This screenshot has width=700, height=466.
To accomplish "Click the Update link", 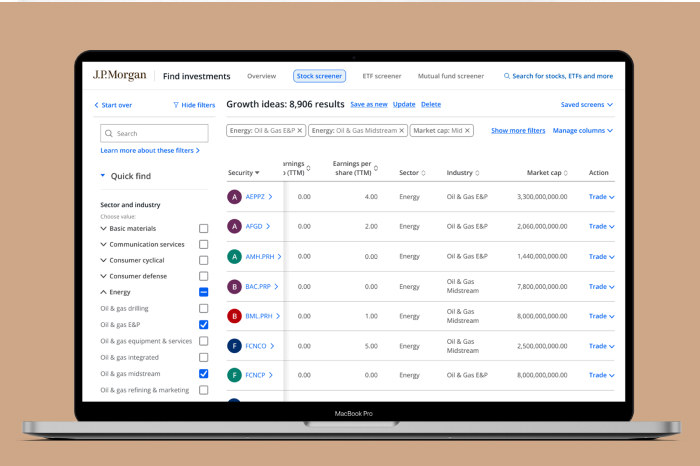I will point(404,104).
